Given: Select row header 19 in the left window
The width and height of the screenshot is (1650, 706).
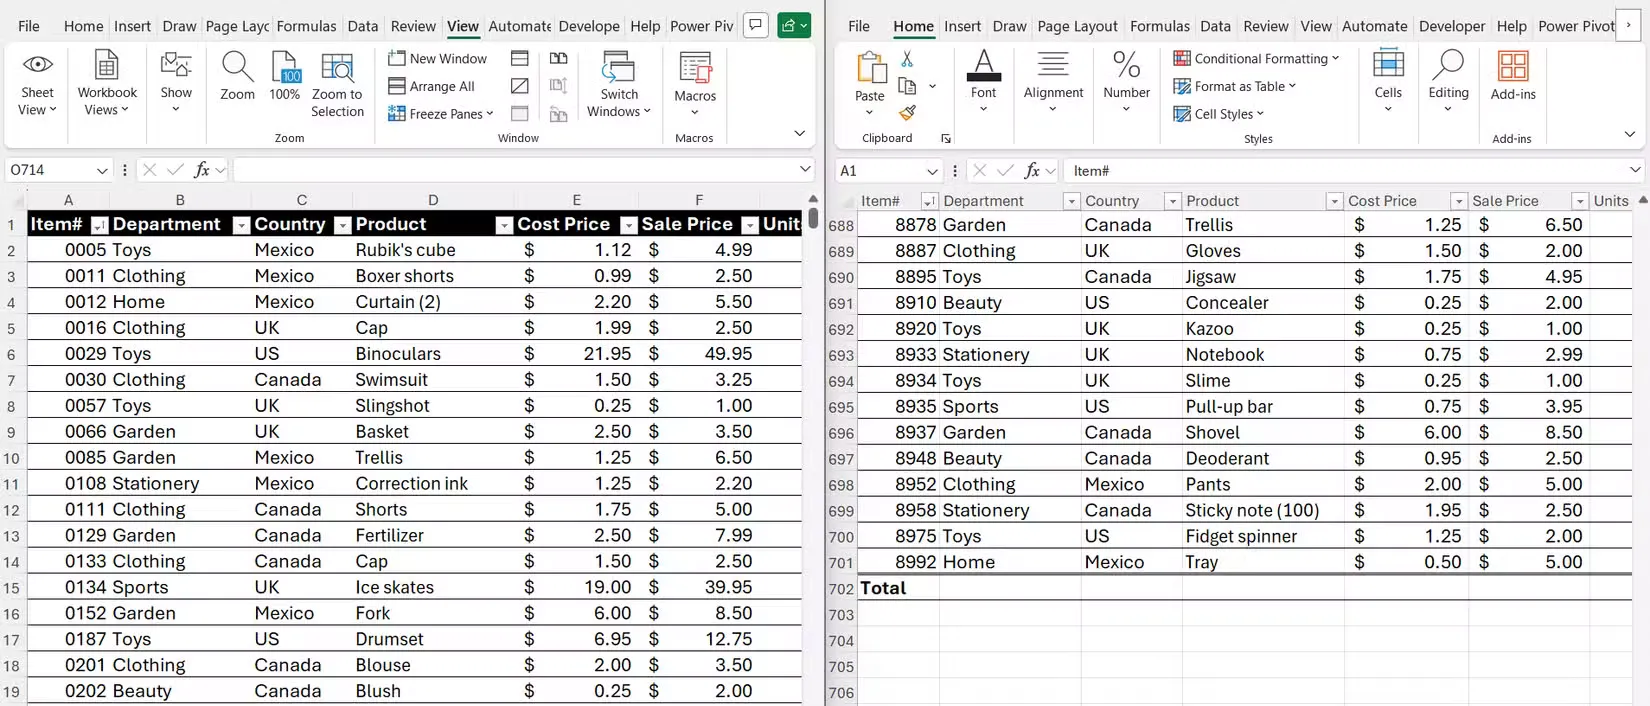Looking at the screenshot, I should (x=12, y=691).
